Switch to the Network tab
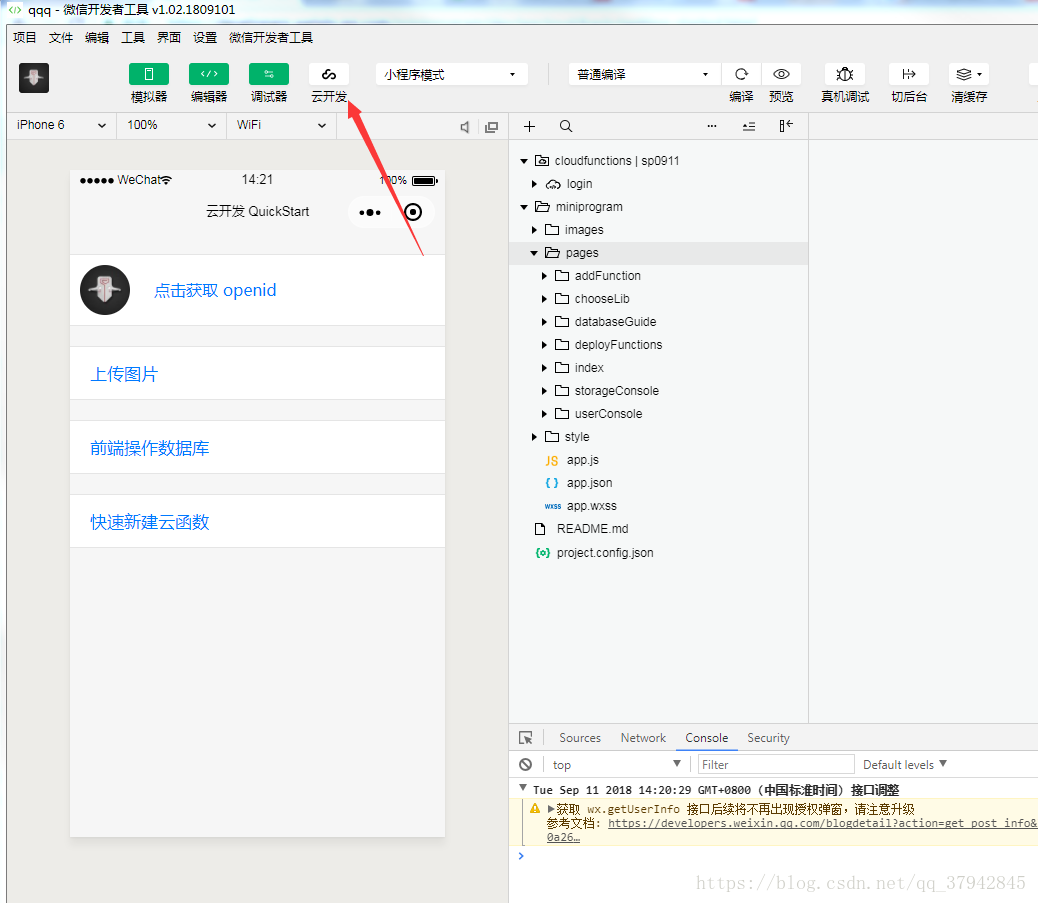The width and height of the screenshot is (1038, 903). click(643, 737)
